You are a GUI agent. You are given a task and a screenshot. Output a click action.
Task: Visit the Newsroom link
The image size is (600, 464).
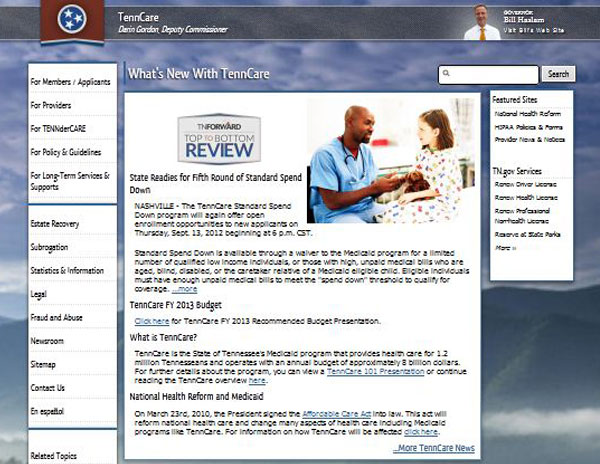tap(47, 341)
